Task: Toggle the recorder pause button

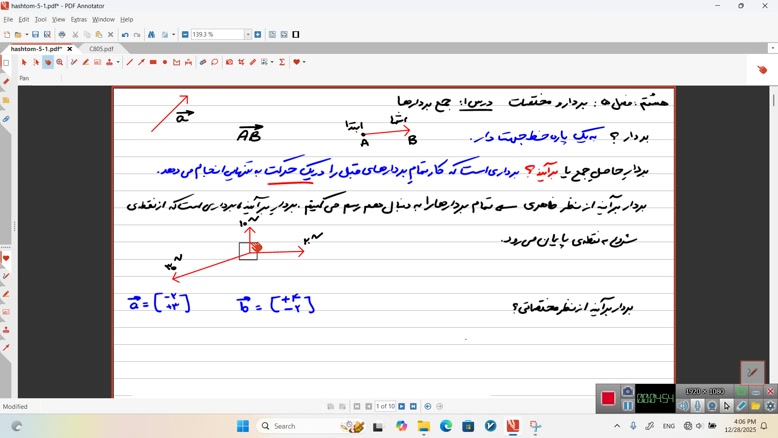Action: (628, 405)
